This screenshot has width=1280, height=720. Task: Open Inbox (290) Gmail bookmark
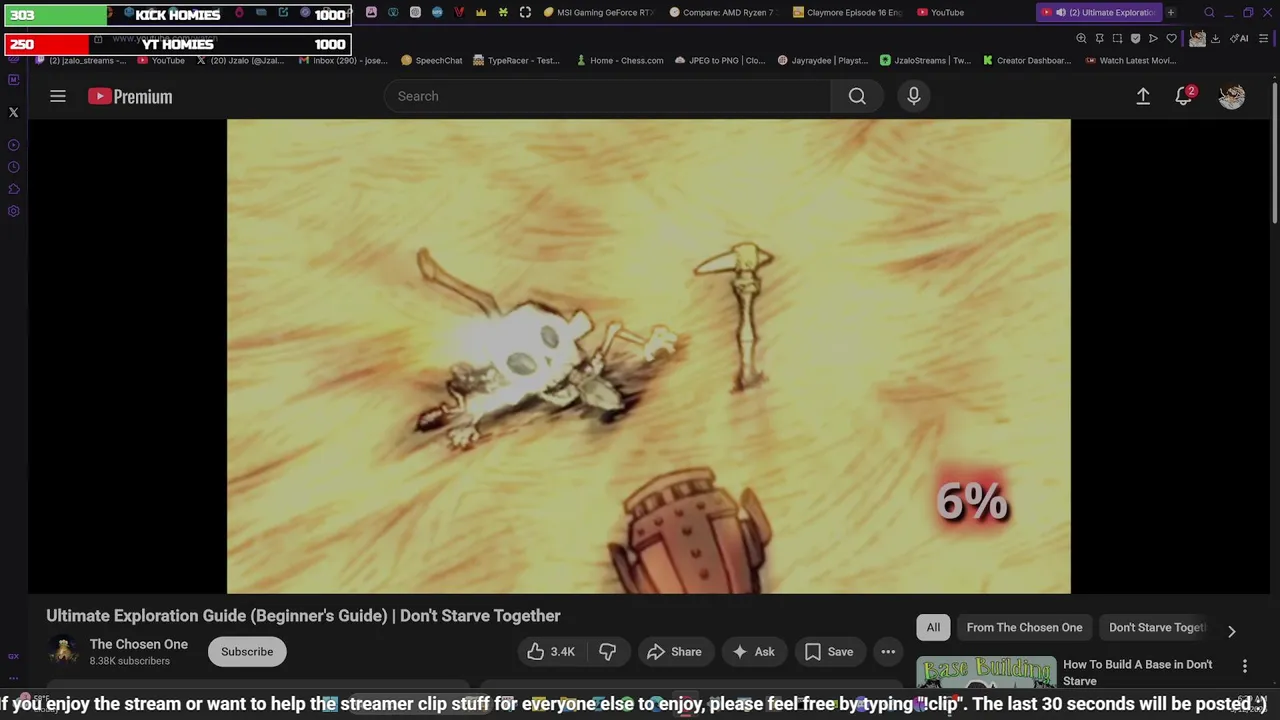pos(343,60)
